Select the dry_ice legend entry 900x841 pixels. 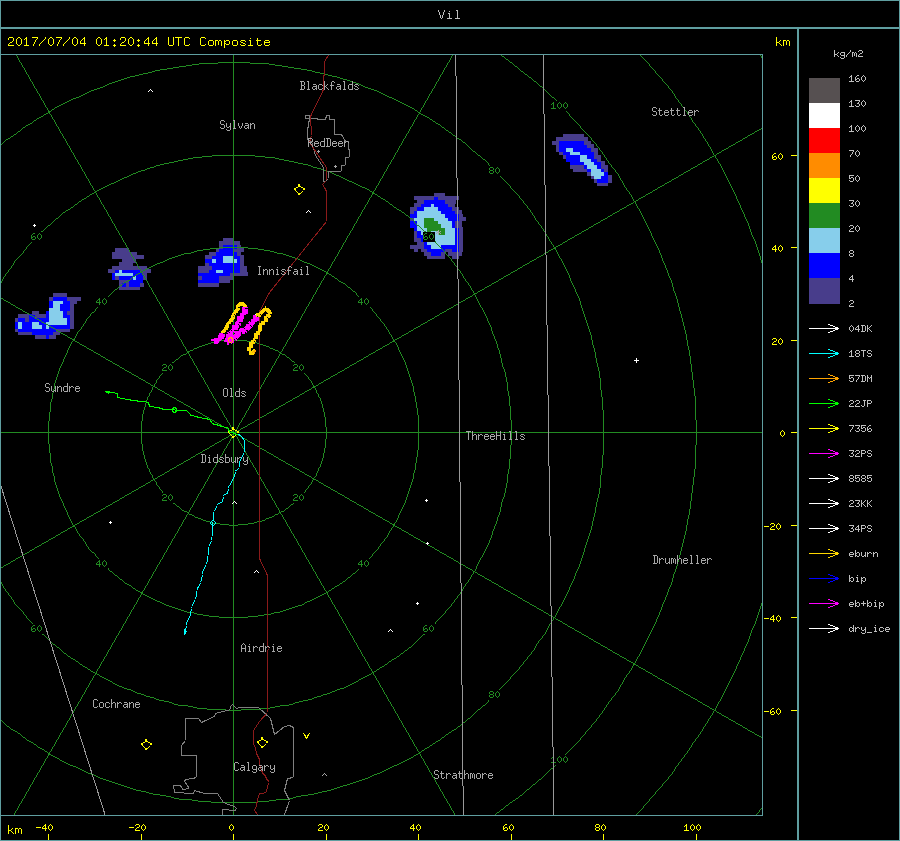click(x=868, y=629)
